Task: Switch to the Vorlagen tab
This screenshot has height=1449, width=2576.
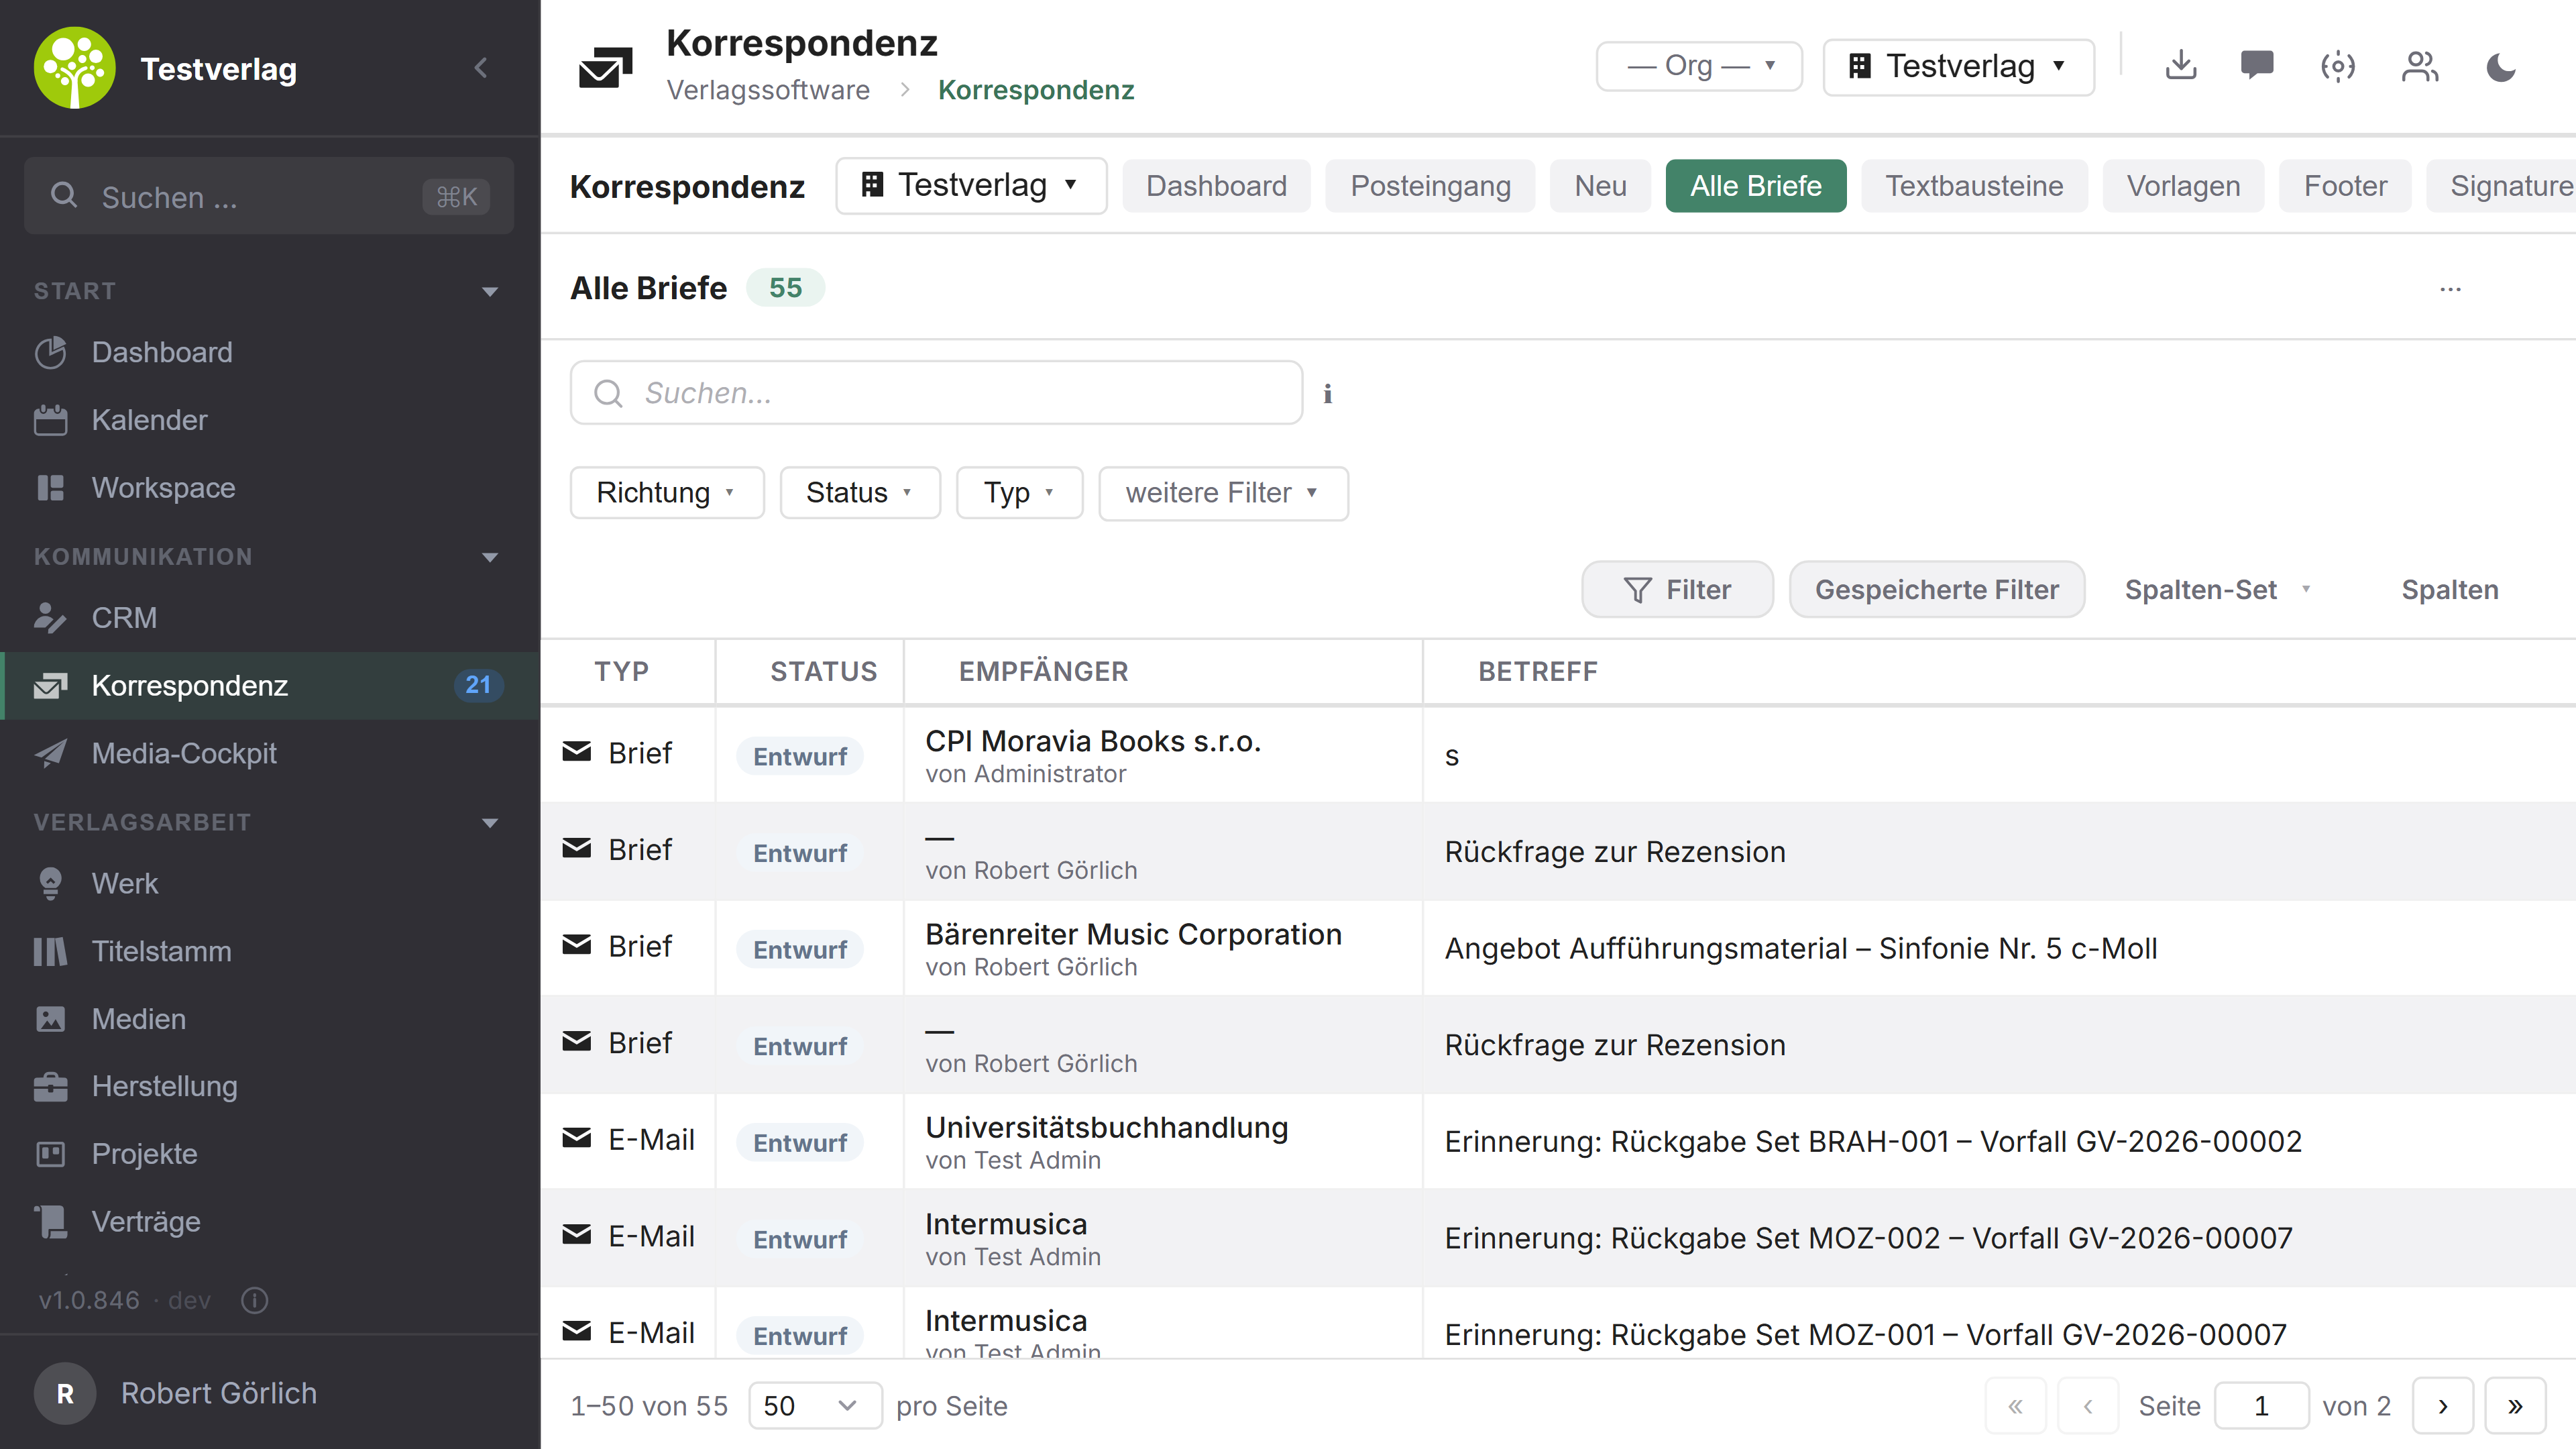Action: click(x=2183, y=186)
